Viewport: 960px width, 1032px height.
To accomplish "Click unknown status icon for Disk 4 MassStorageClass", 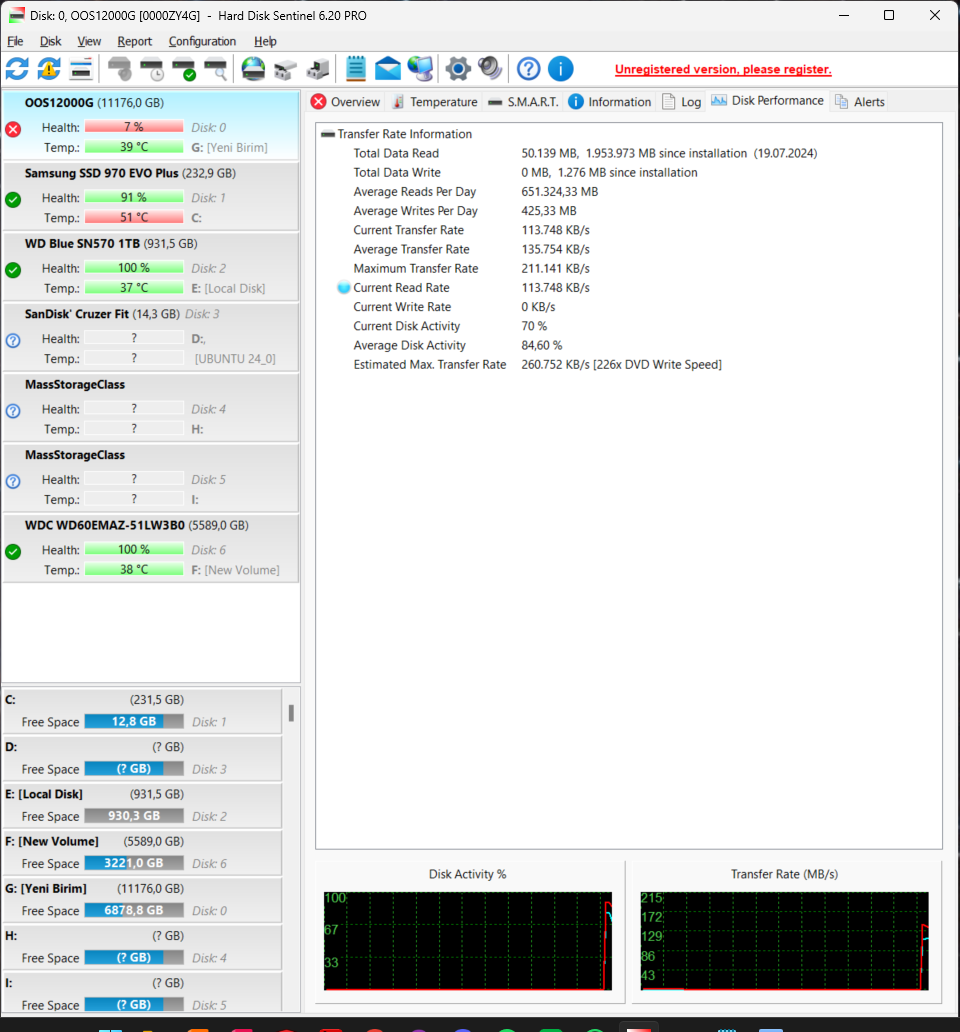I will point(13,411).
